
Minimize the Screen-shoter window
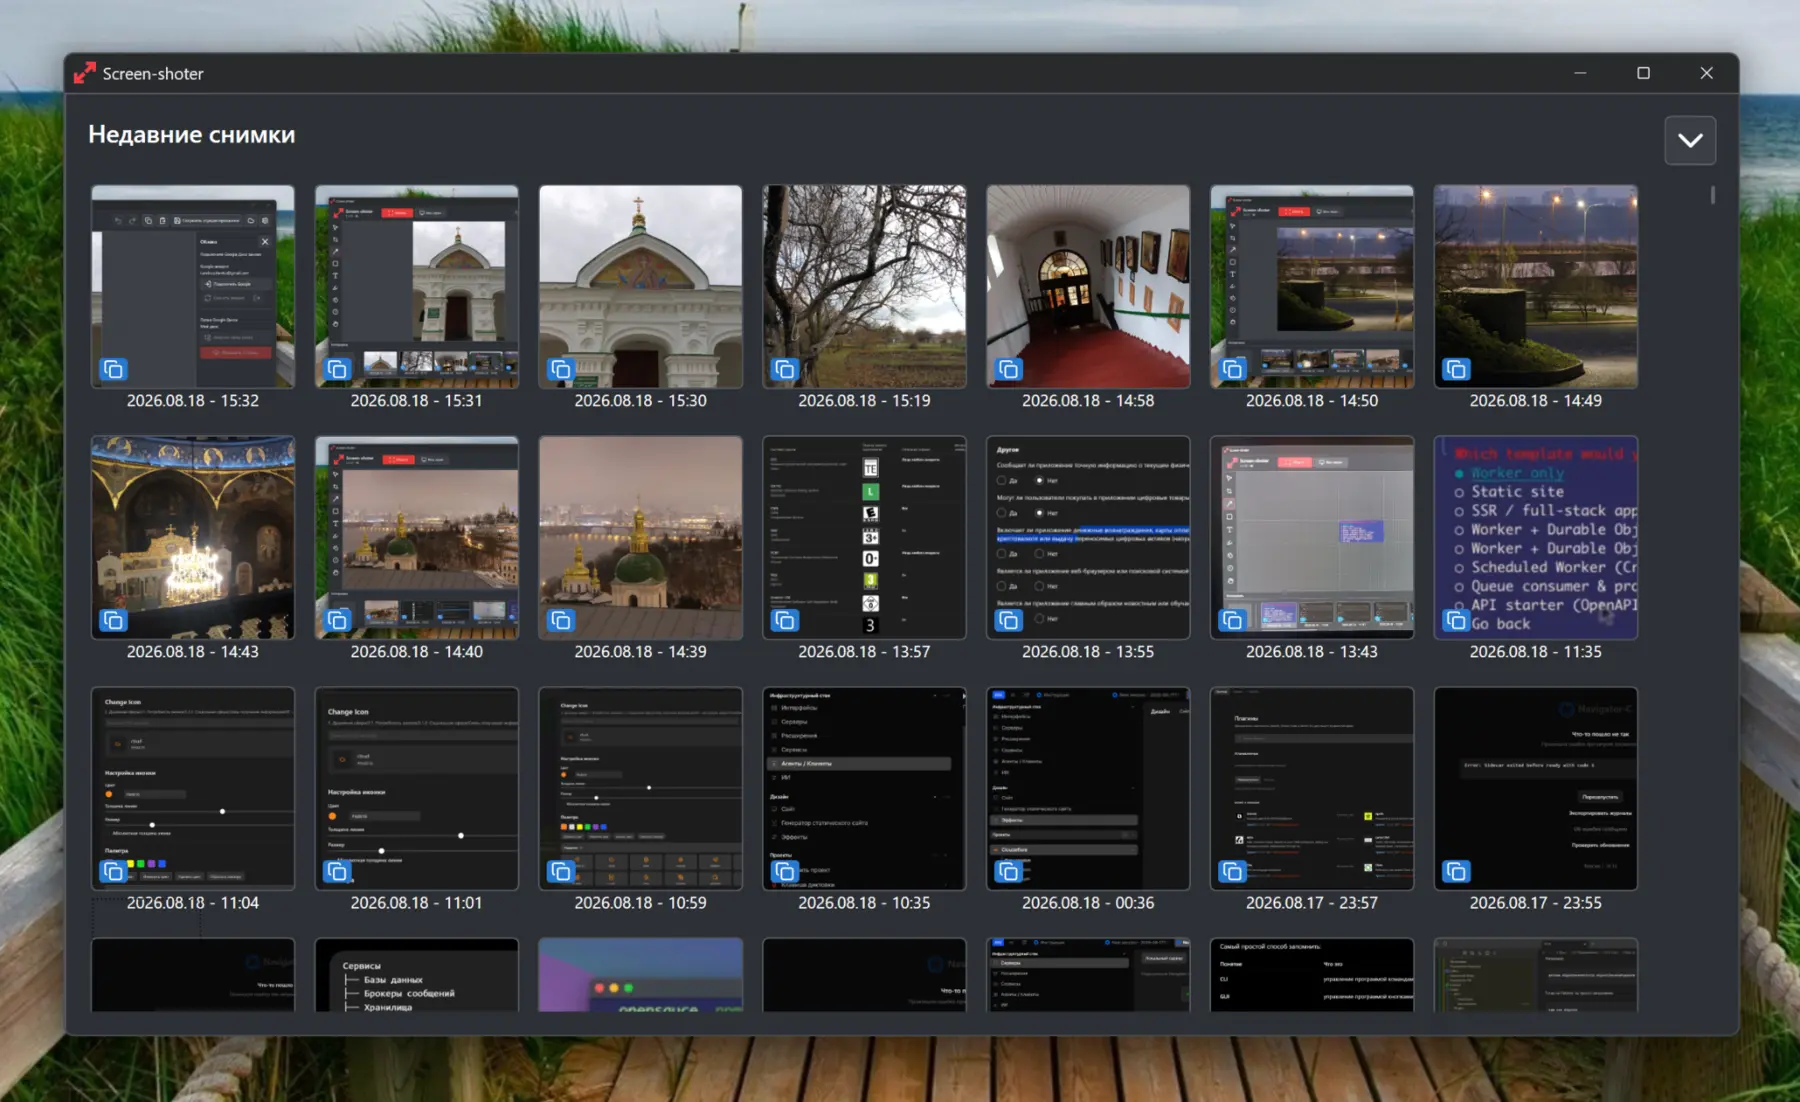[1580, 73]
